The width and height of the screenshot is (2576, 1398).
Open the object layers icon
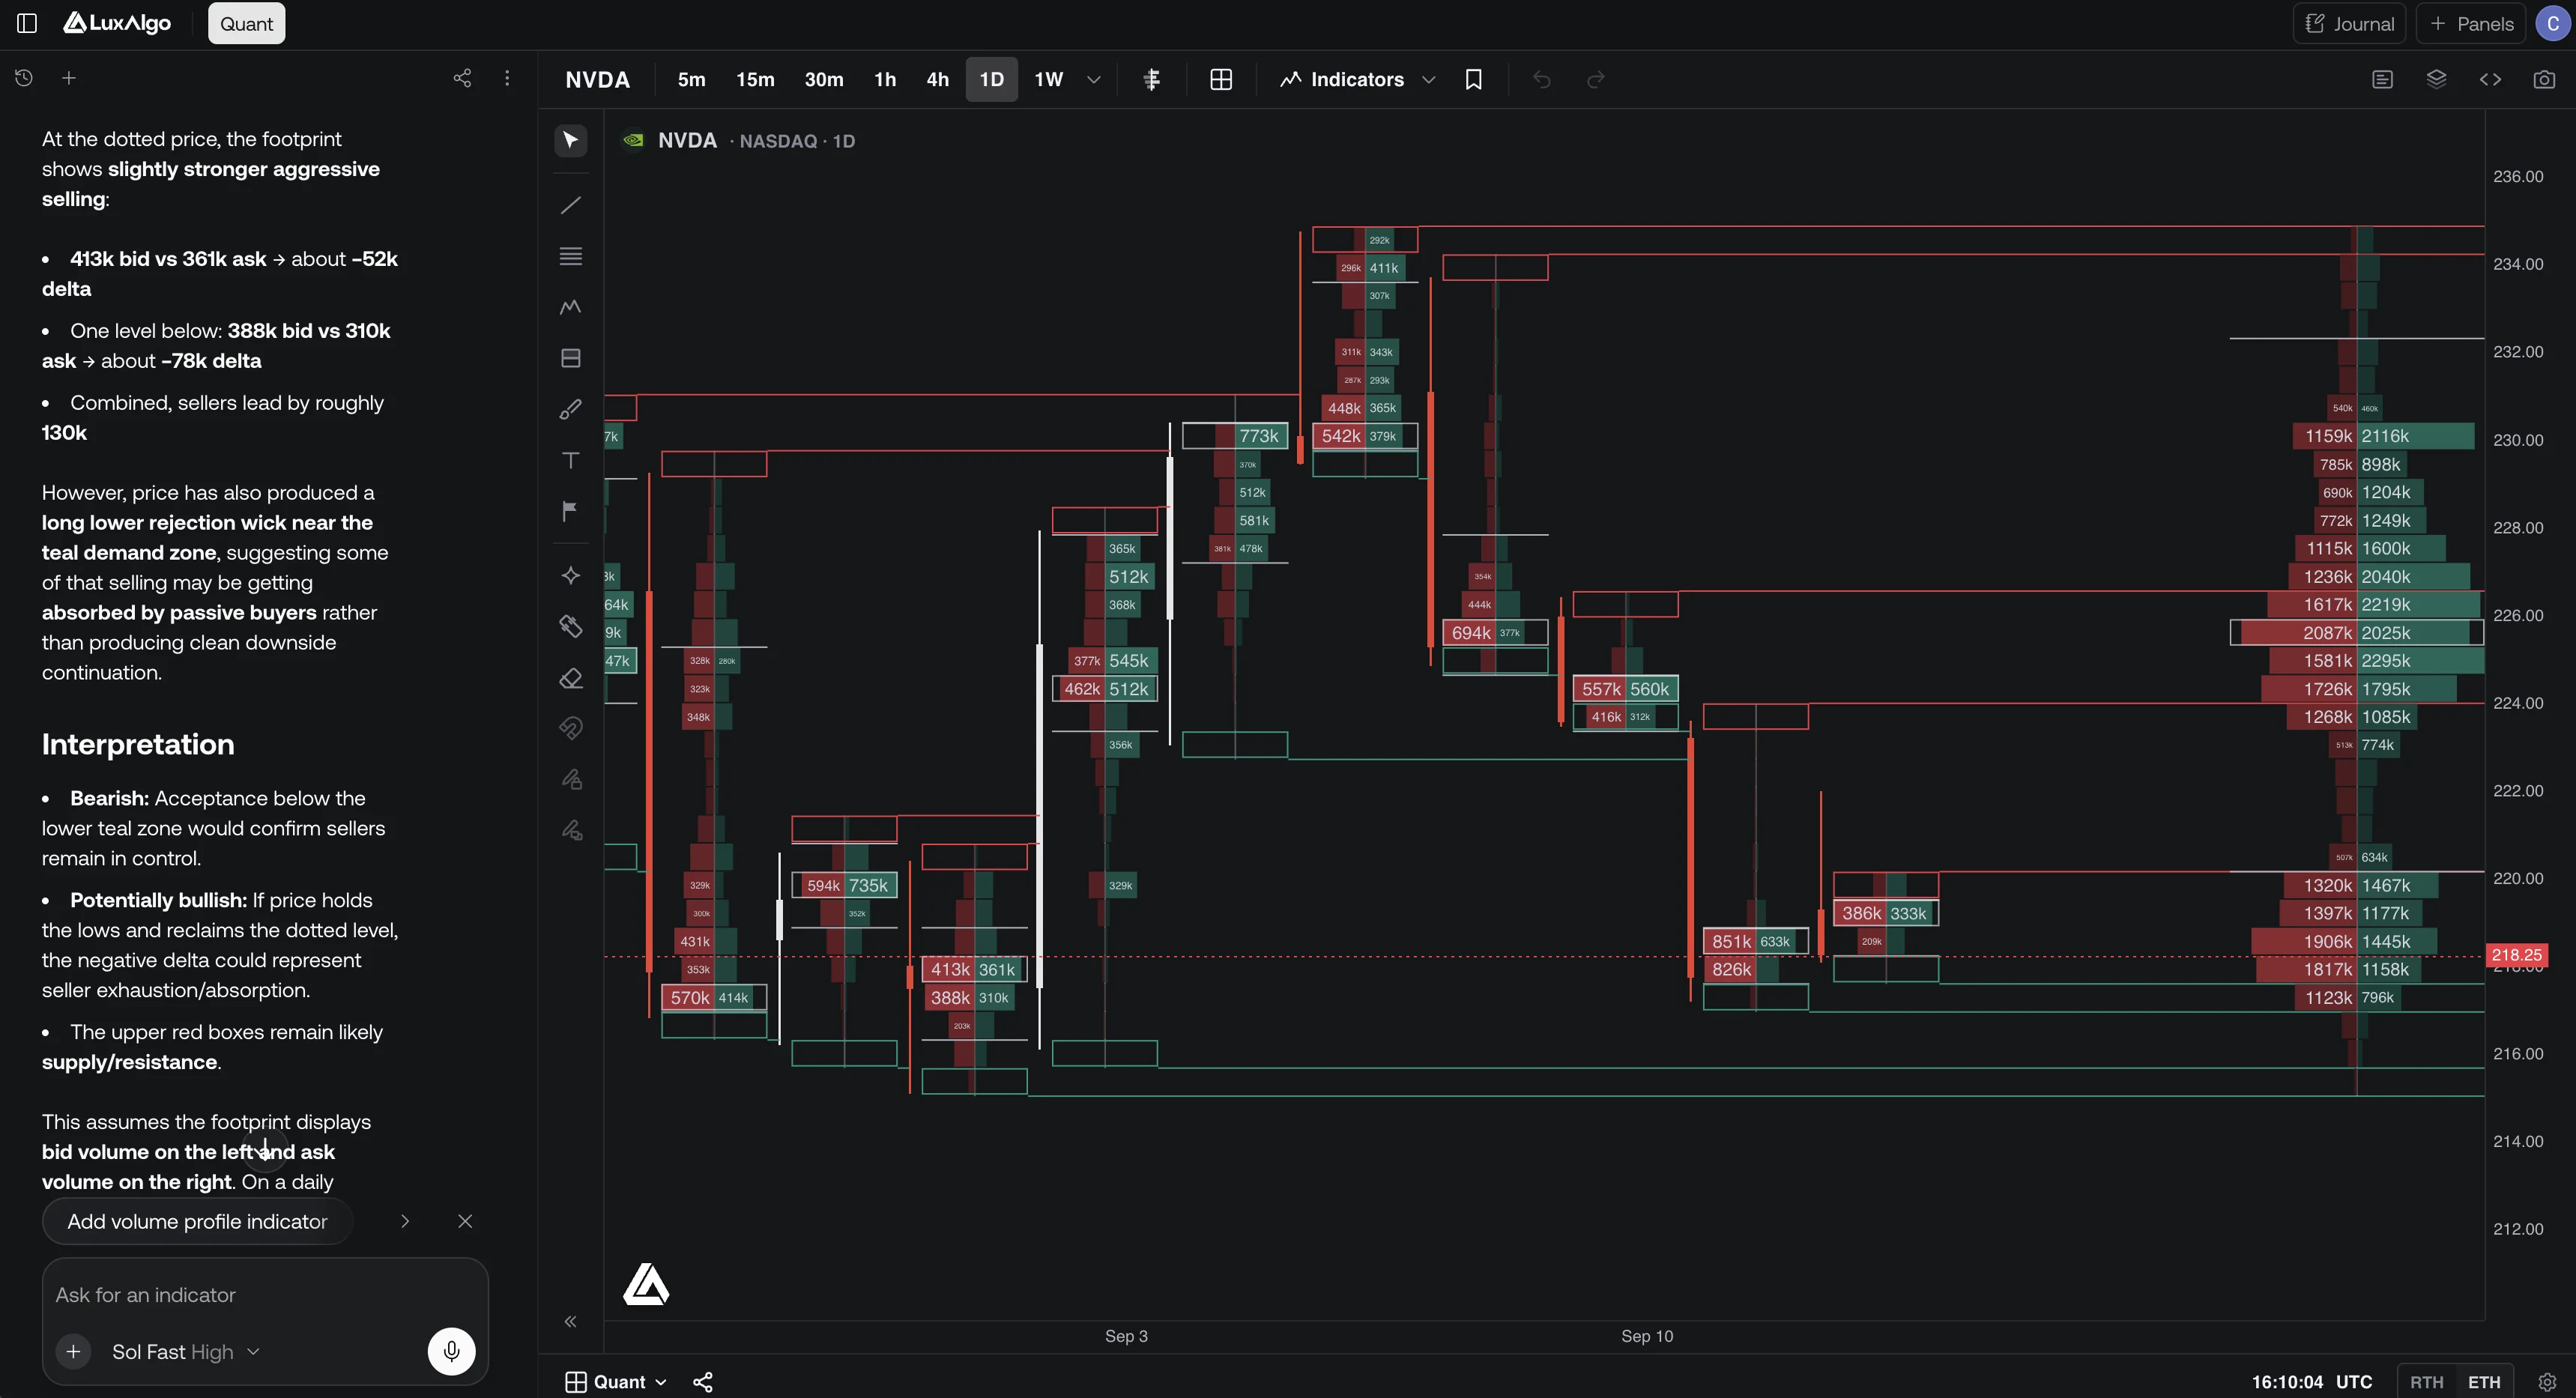point(2436,79)
